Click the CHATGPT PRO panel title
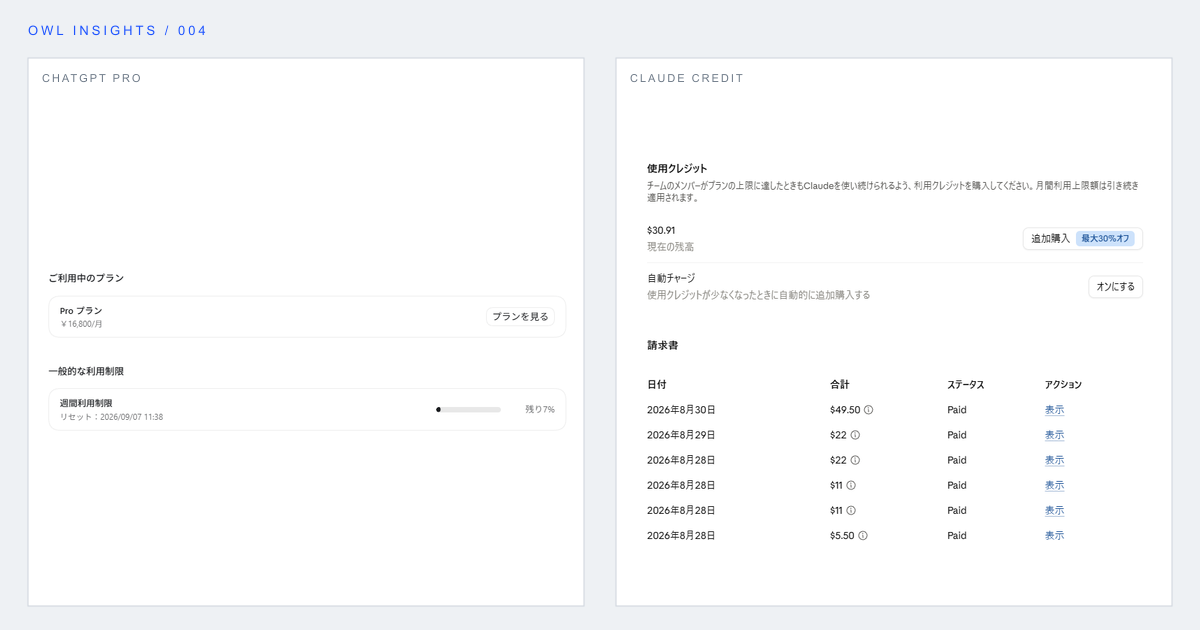The height and width of the screenshot is (630, 1200). (x=92, y=78)
